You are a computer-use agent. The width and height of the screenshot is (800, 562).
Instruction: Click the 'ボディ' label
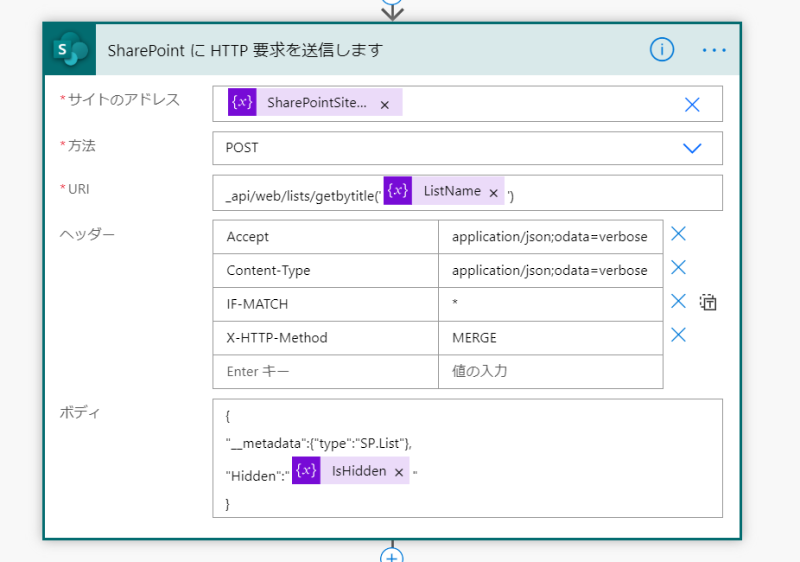tap(80, 412)
